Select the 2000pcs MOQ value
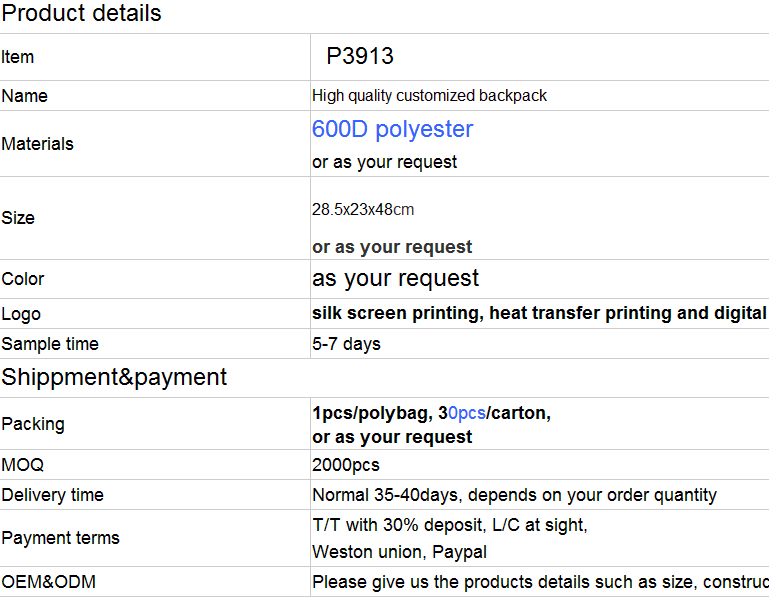 pyautogui.click(x=346, y=465)
